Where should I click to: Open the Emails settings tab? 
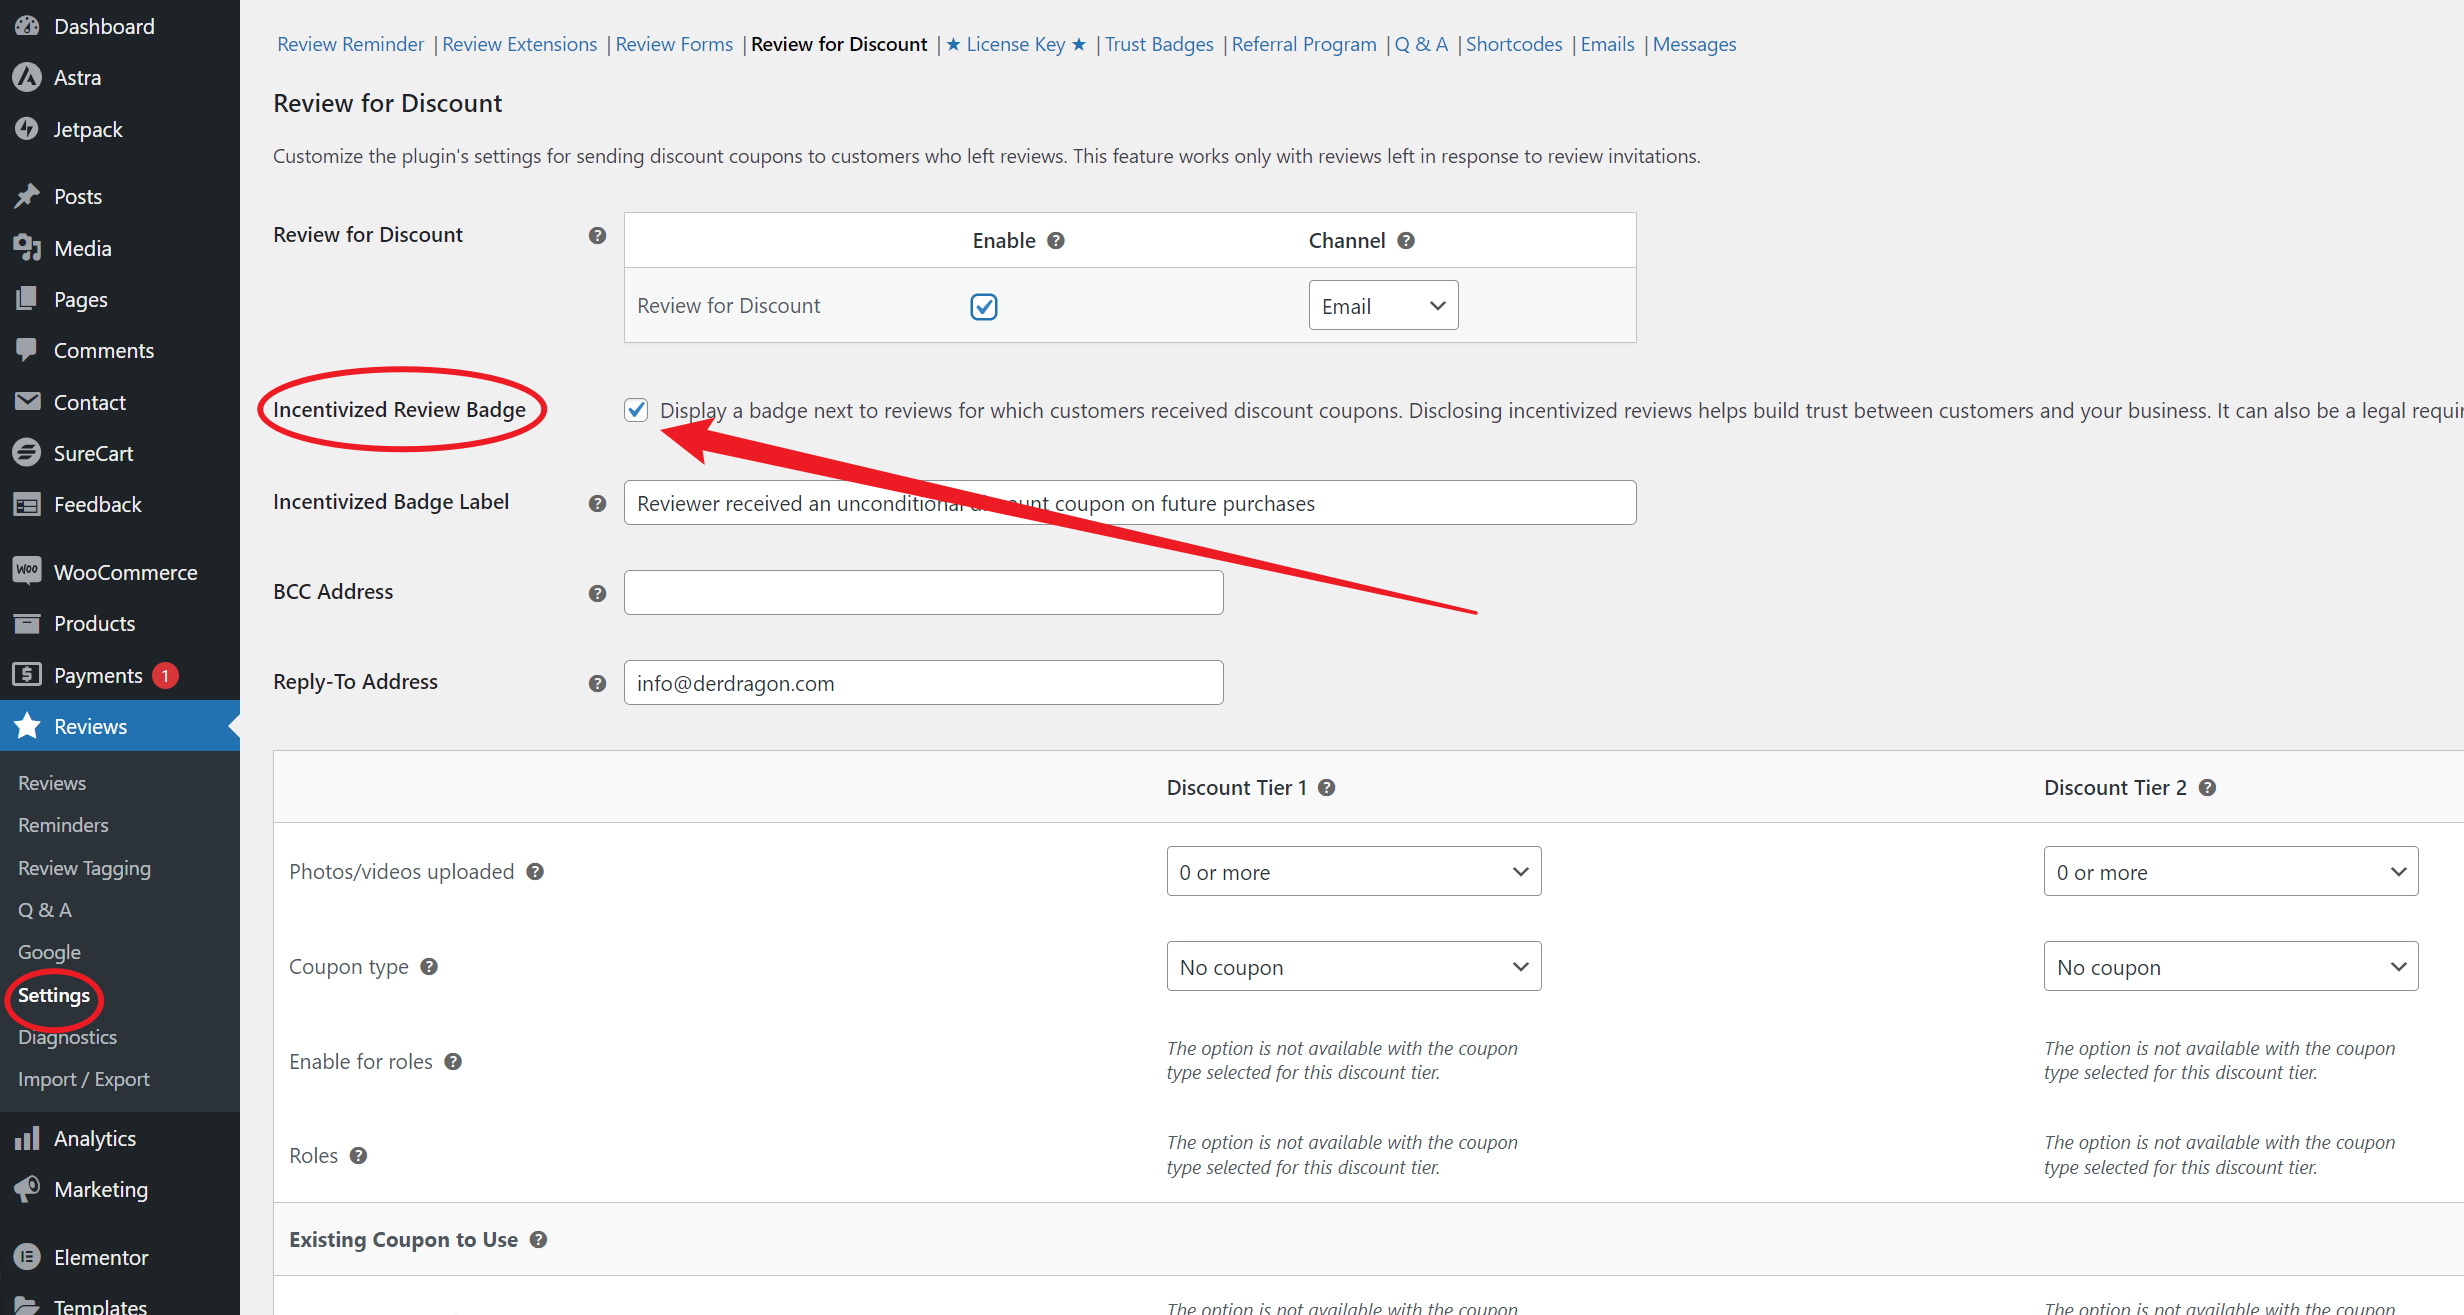[x=1606, y=44]
